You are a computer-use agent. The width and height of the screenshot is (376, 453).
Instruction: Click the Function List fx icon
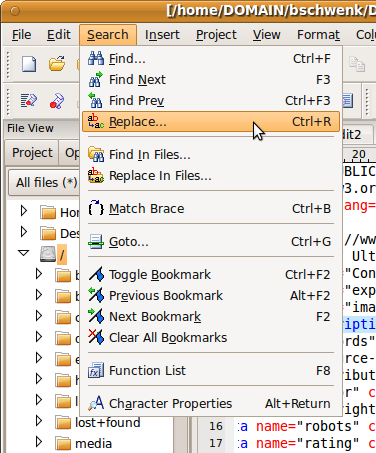coord(96,371)
